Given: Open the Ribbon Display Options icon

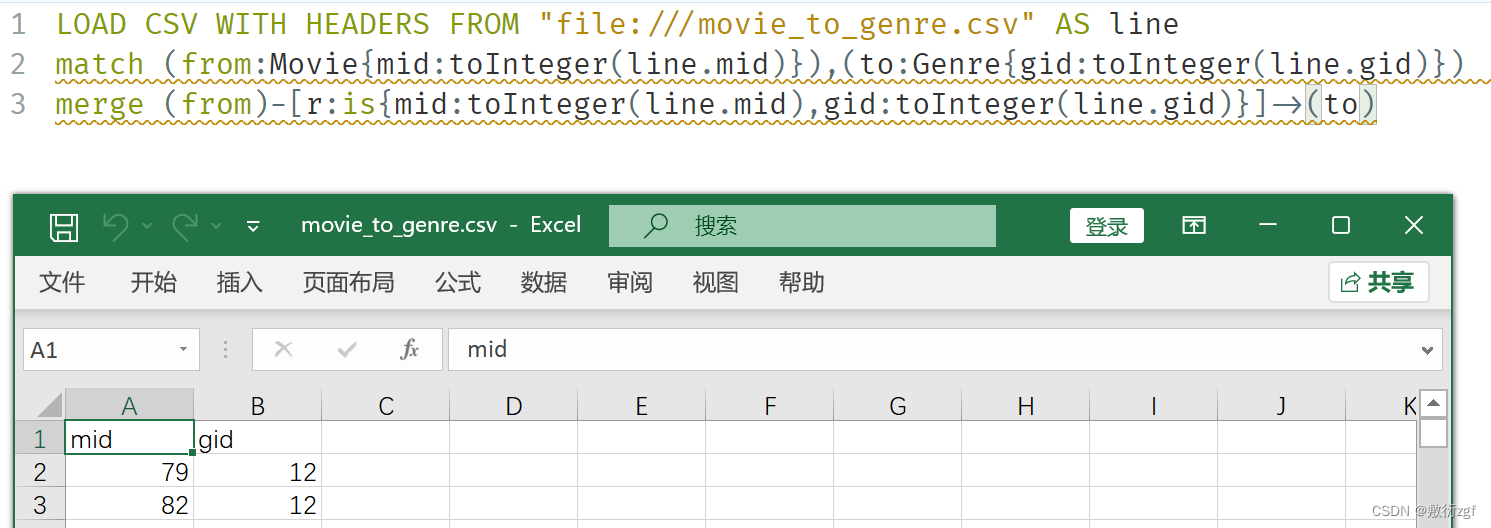Looking at the screenshot, I should point(1194,226).
